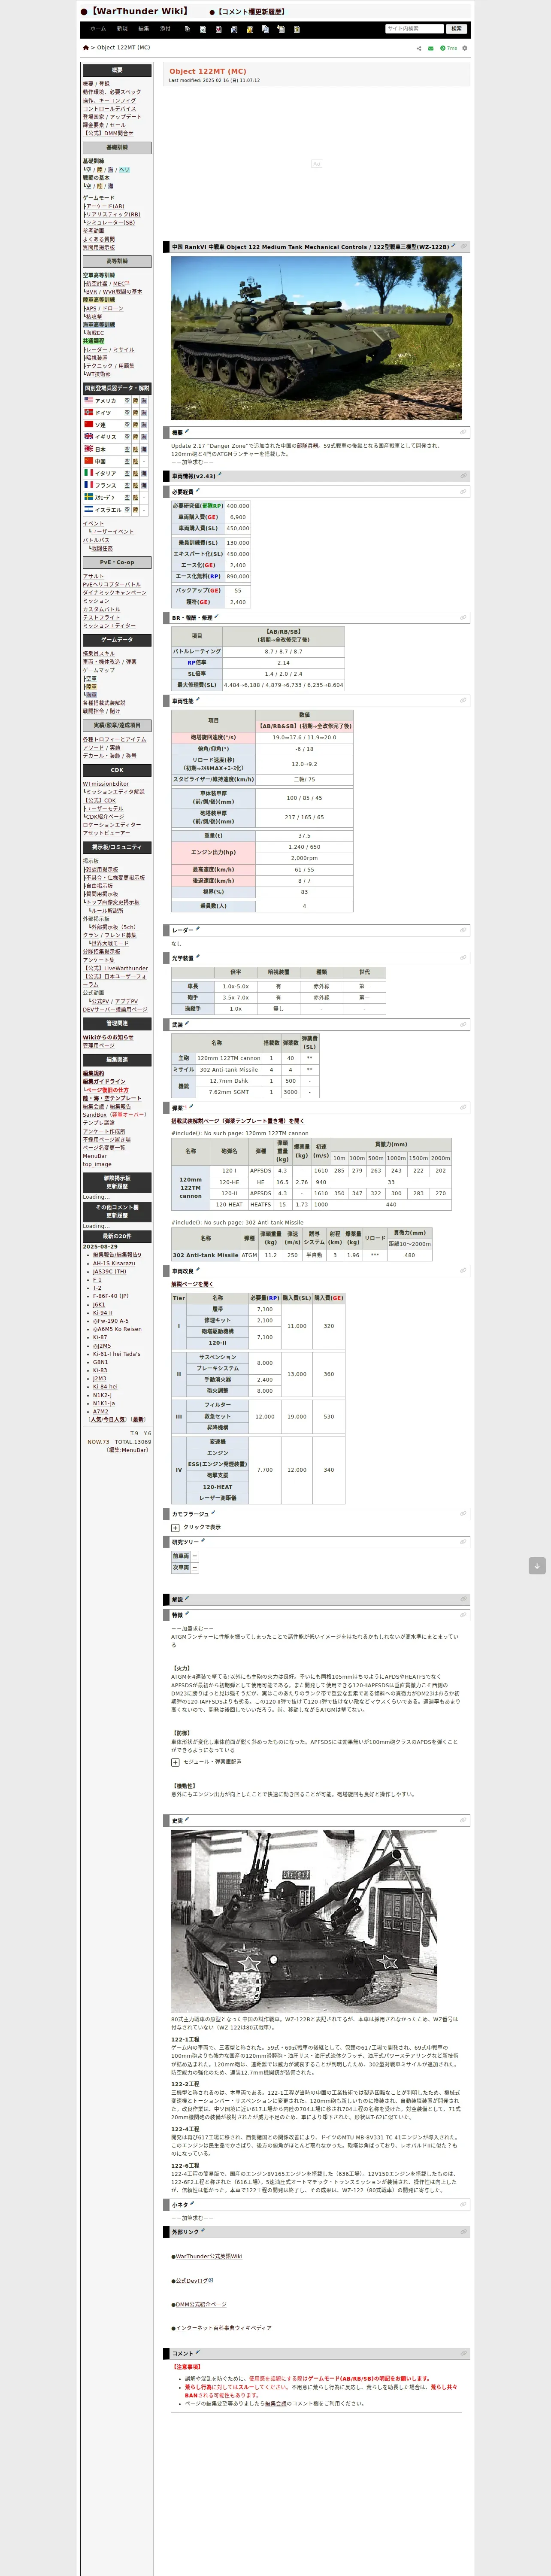The height and width of the screenshot is (2576, 551).
Task: Click the edit pencil icon next to 概要 heading
Action: click(187, 432)
